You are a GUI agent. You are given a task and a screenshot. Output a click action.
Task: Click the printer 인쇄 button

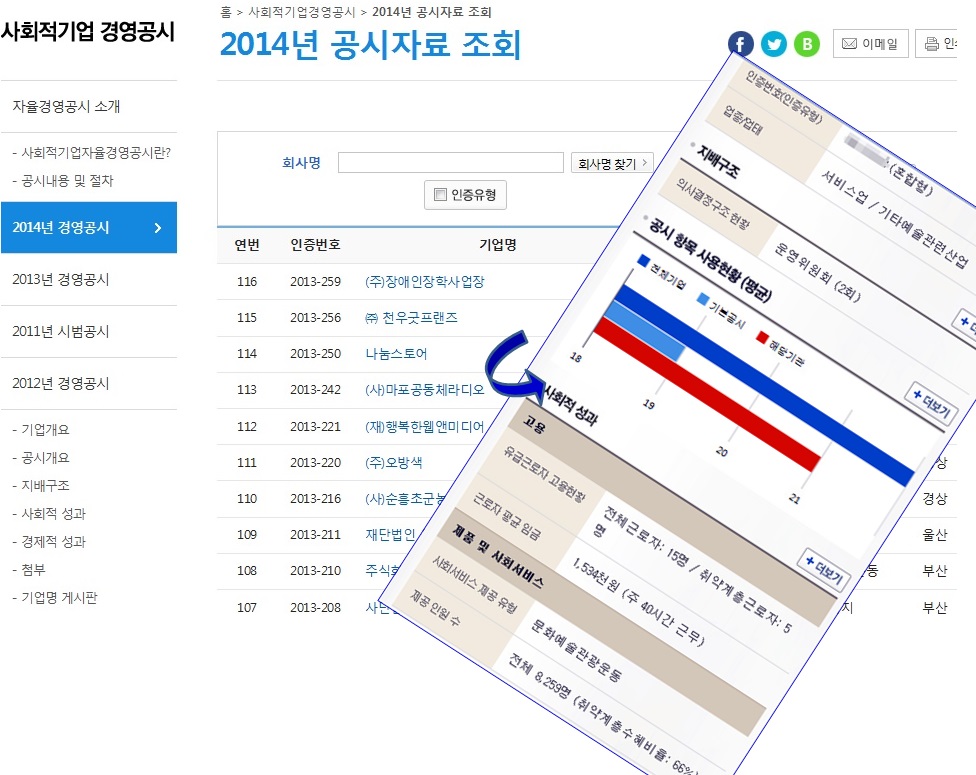click(936, 44)
